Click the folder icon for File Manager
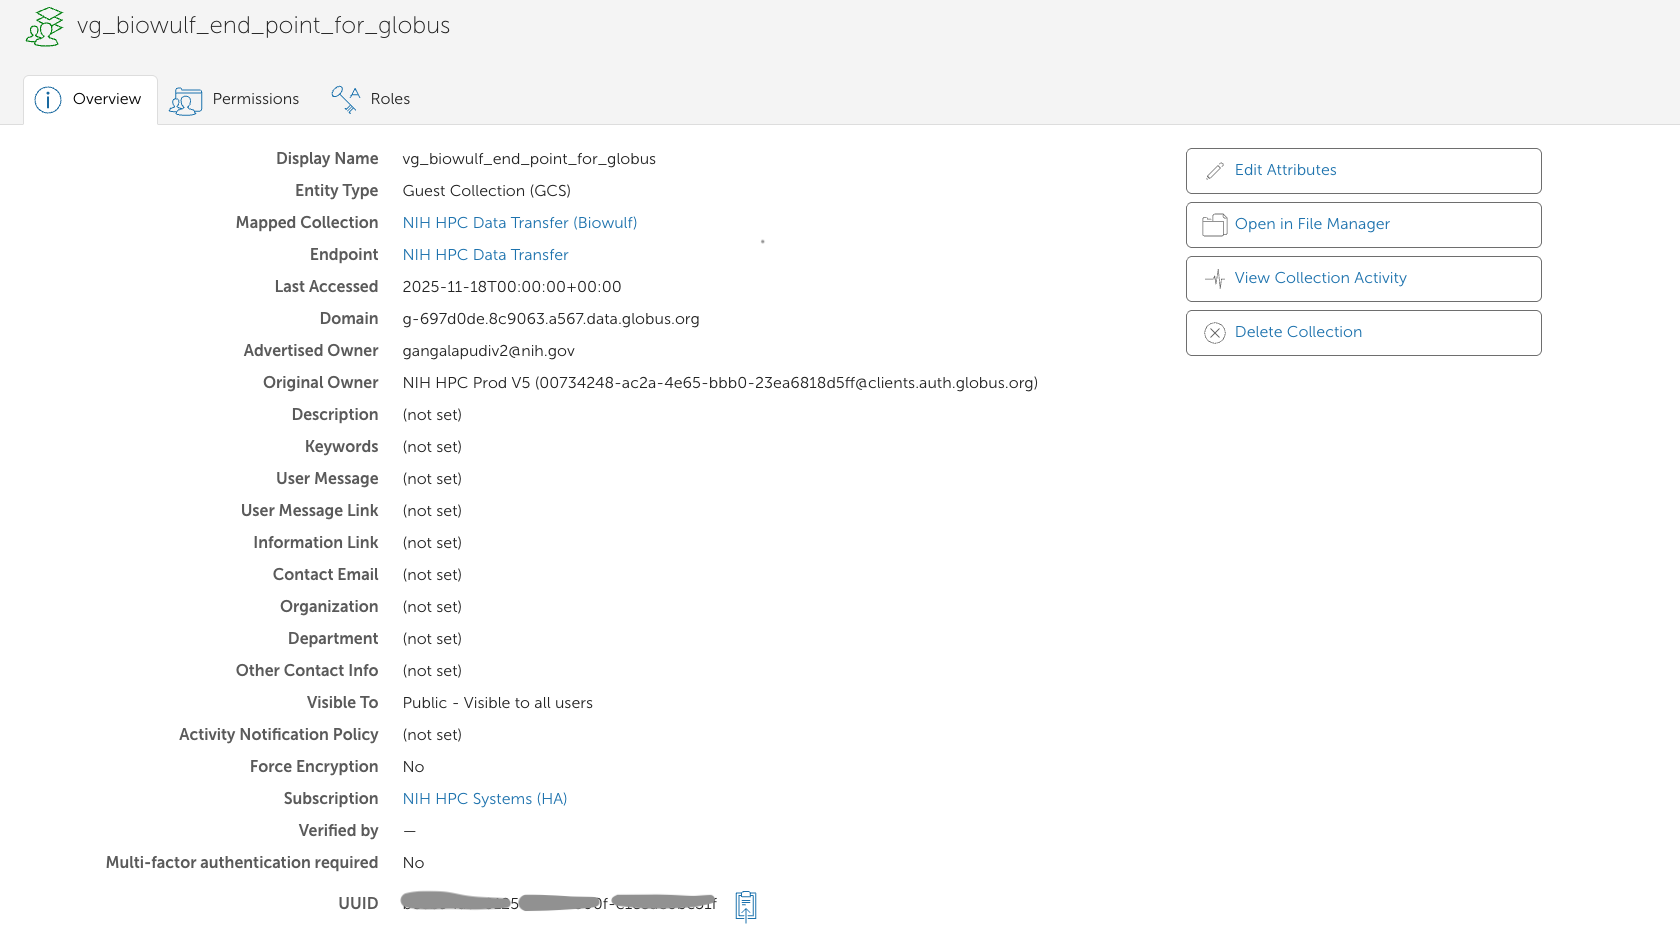 [x=1215, y=225]
